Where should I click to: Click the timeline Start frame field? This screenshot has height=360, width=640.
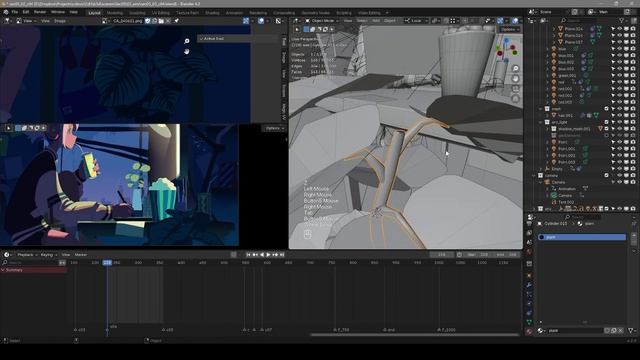[x=478, y=255]
